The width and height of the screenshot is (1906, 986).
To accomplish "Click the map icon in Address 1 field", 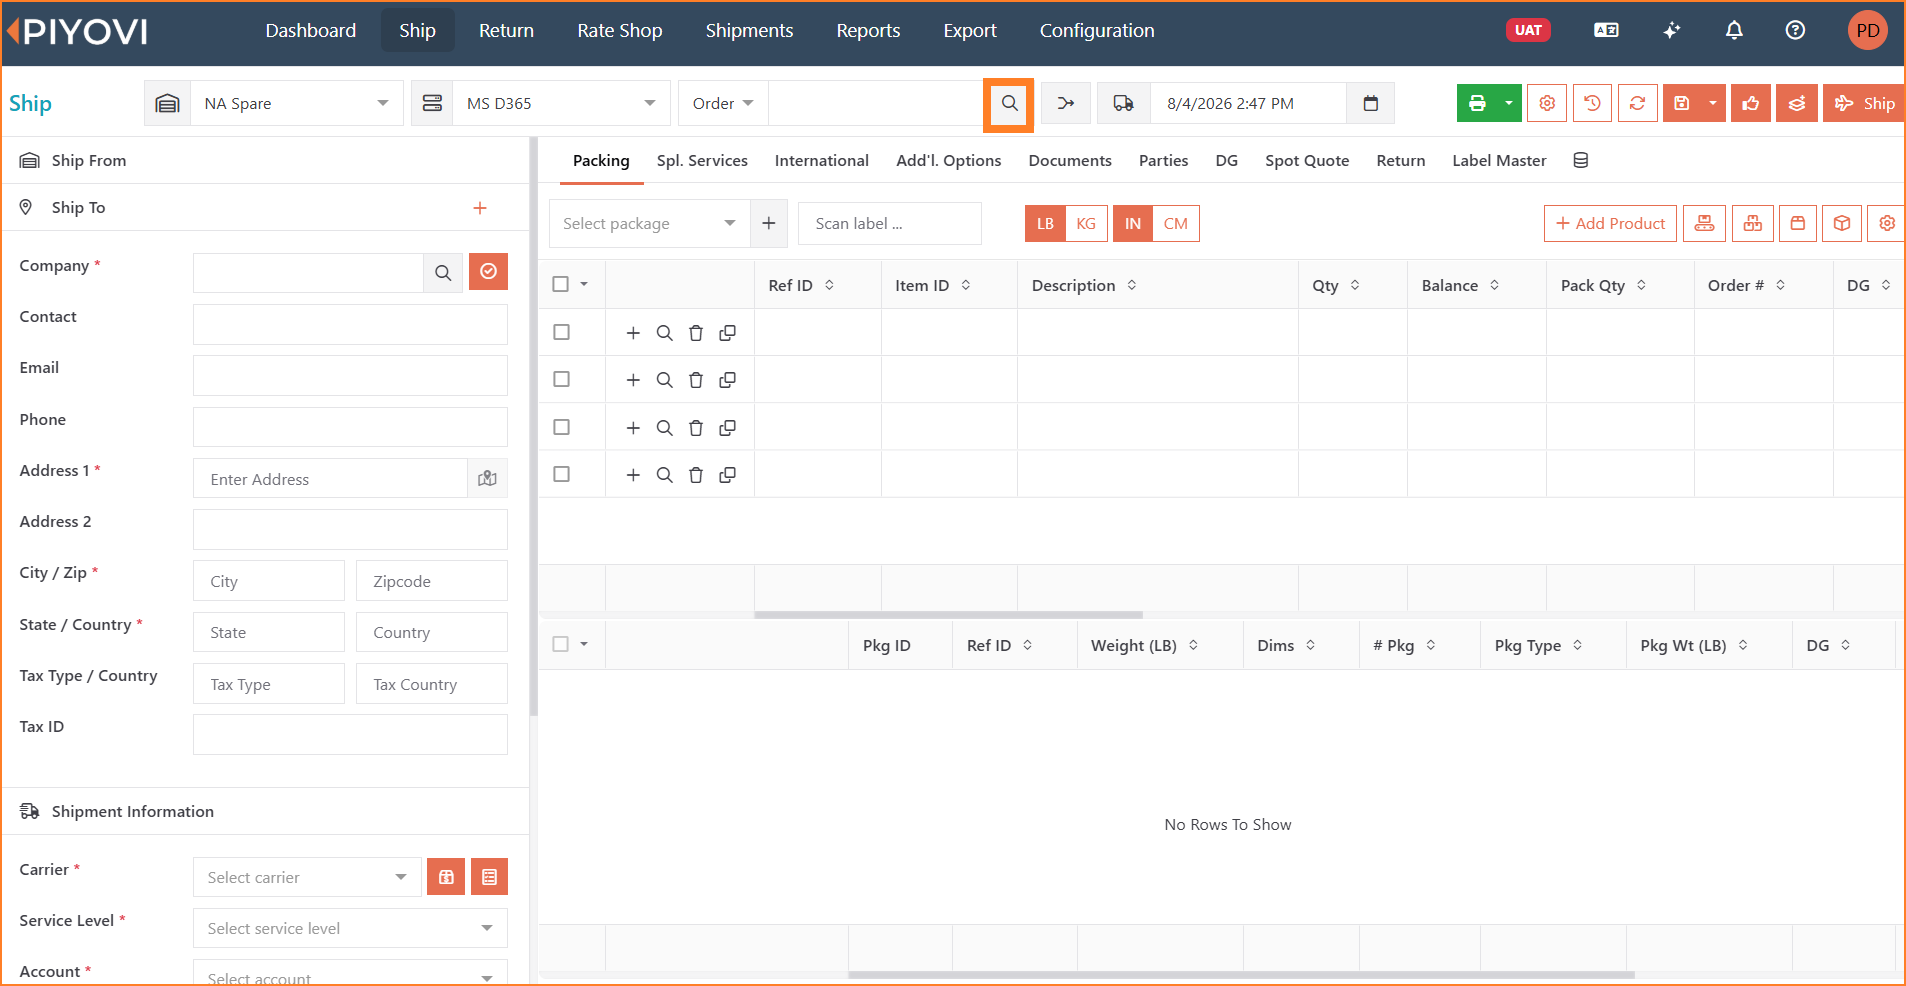I will [487, 479].
